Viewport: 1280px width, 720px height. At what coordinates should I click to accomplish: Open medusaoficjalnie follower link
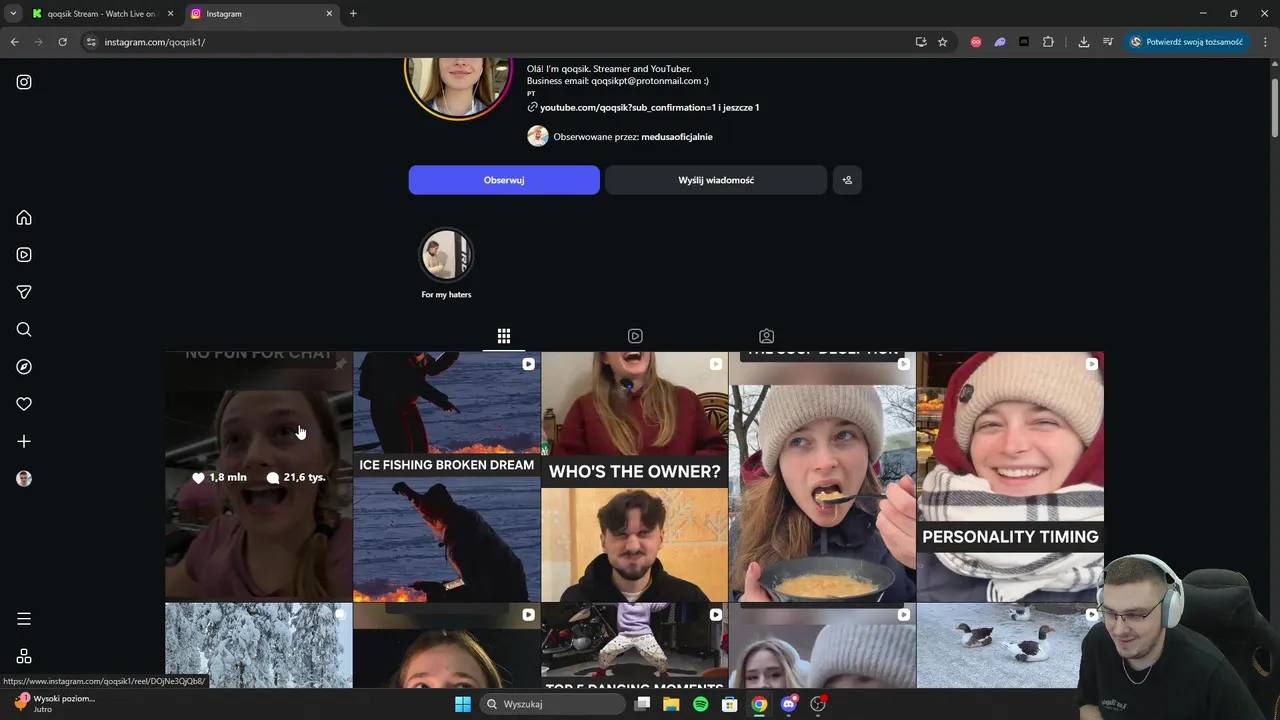pyautogui.click(x=677, y=137)
